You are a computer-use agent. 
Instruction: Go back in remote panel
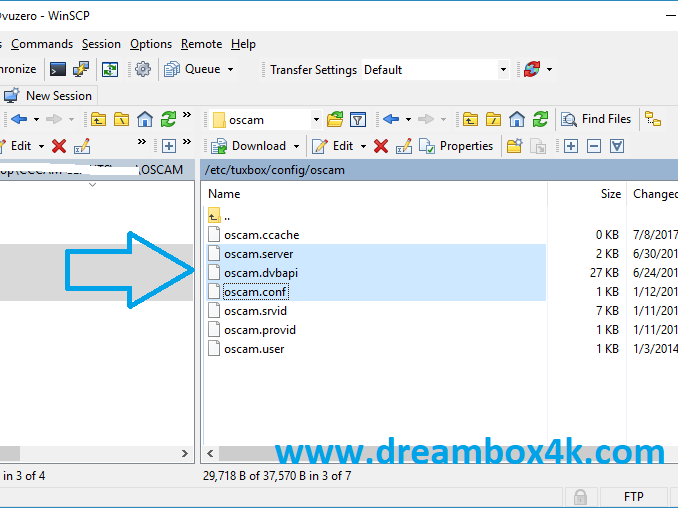pyautogui.click(x=391, y=119)
